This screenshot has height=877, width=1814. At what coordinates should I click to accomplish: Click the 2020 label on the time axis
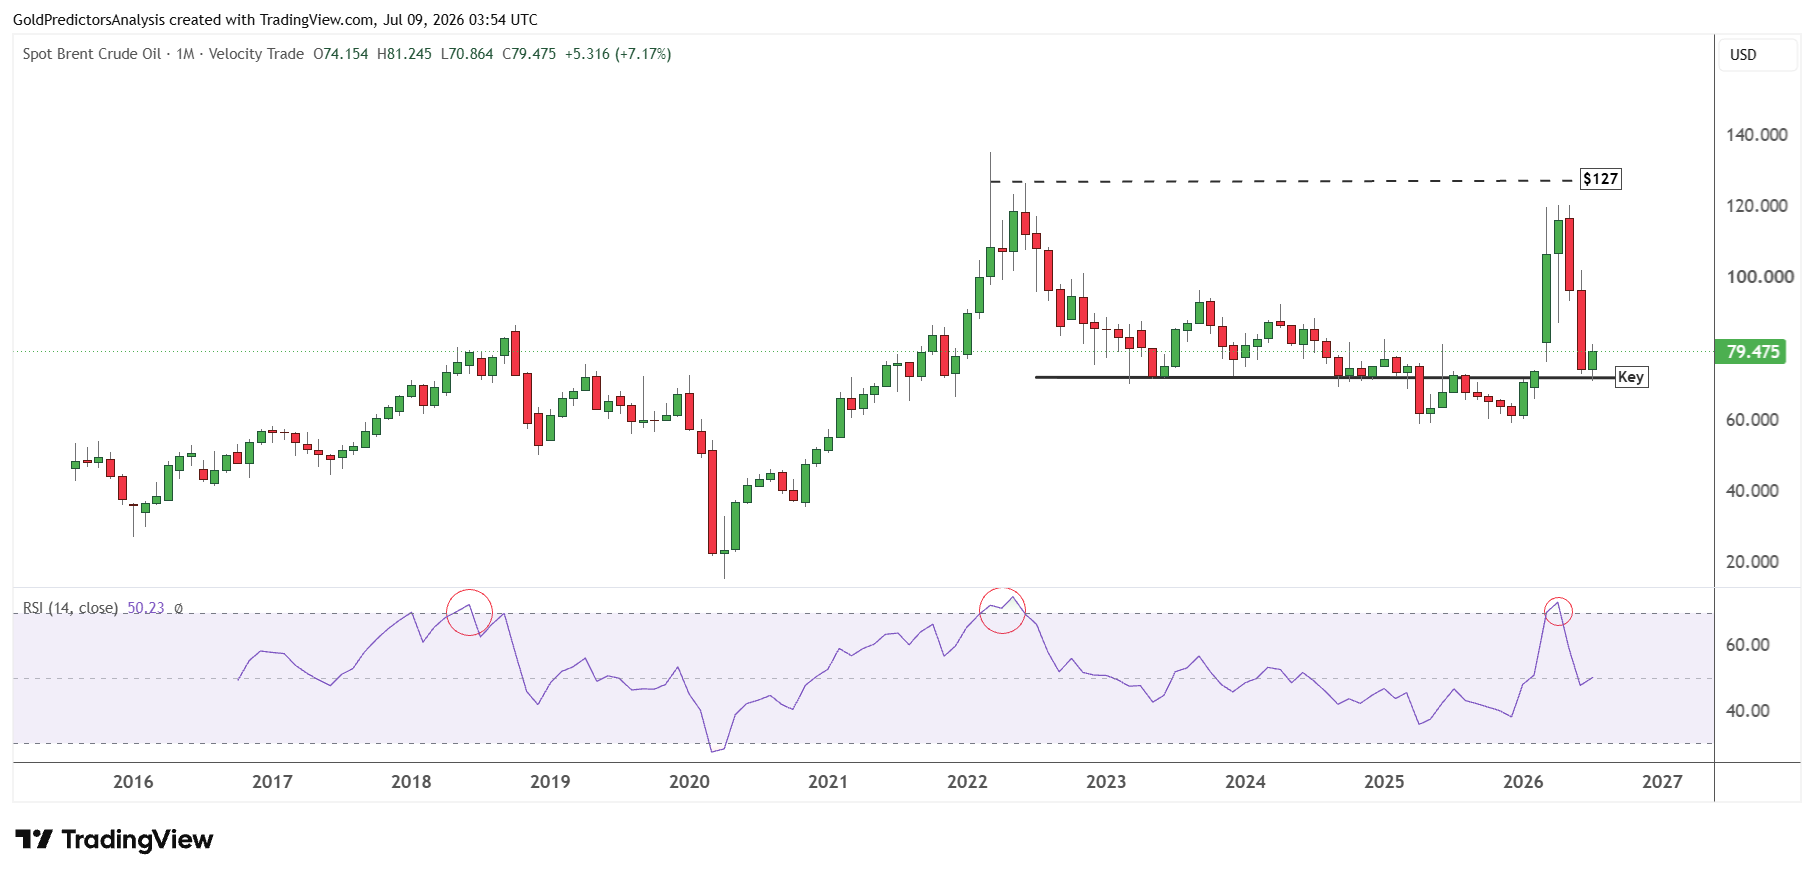click(x=689, y=782)
